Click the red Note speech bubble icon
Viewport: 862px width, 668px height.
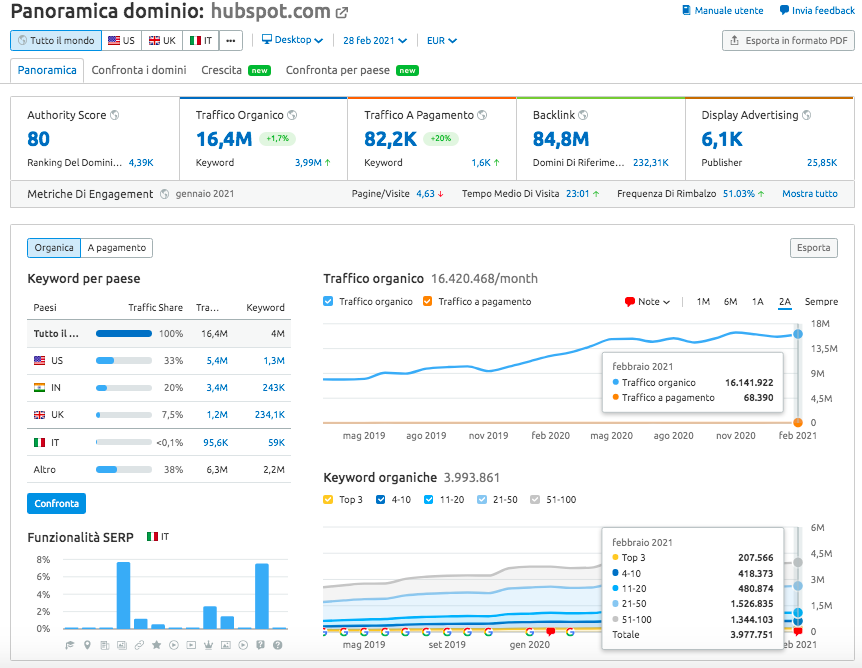[x=629, y=302]
